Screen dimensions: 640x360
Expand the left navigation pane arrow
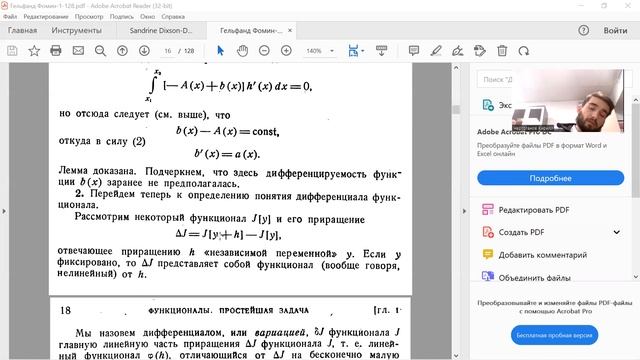4,211
